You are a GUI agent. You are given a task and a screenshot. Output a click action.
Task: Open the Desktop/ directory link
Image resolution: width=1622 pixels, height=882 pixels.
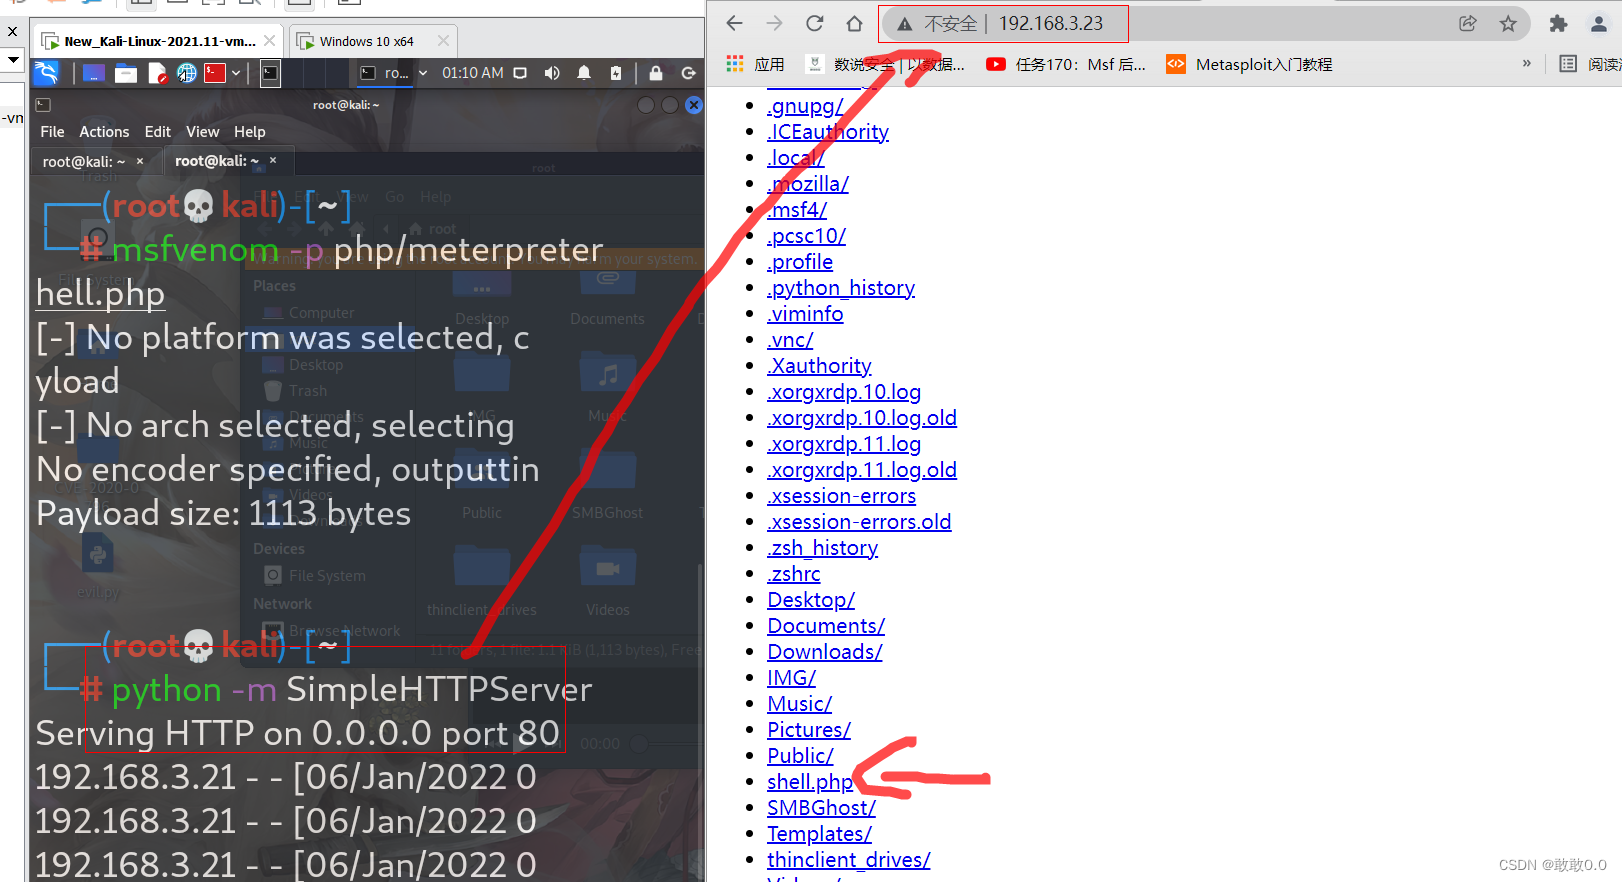[811, 600]
